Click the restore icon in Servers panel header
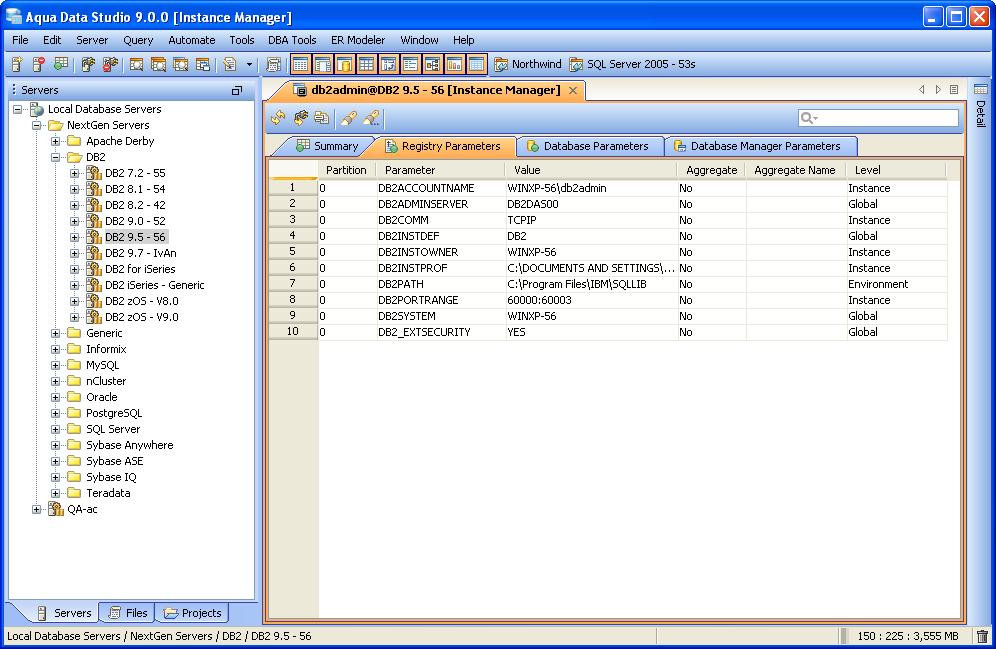 coord(237,91)
